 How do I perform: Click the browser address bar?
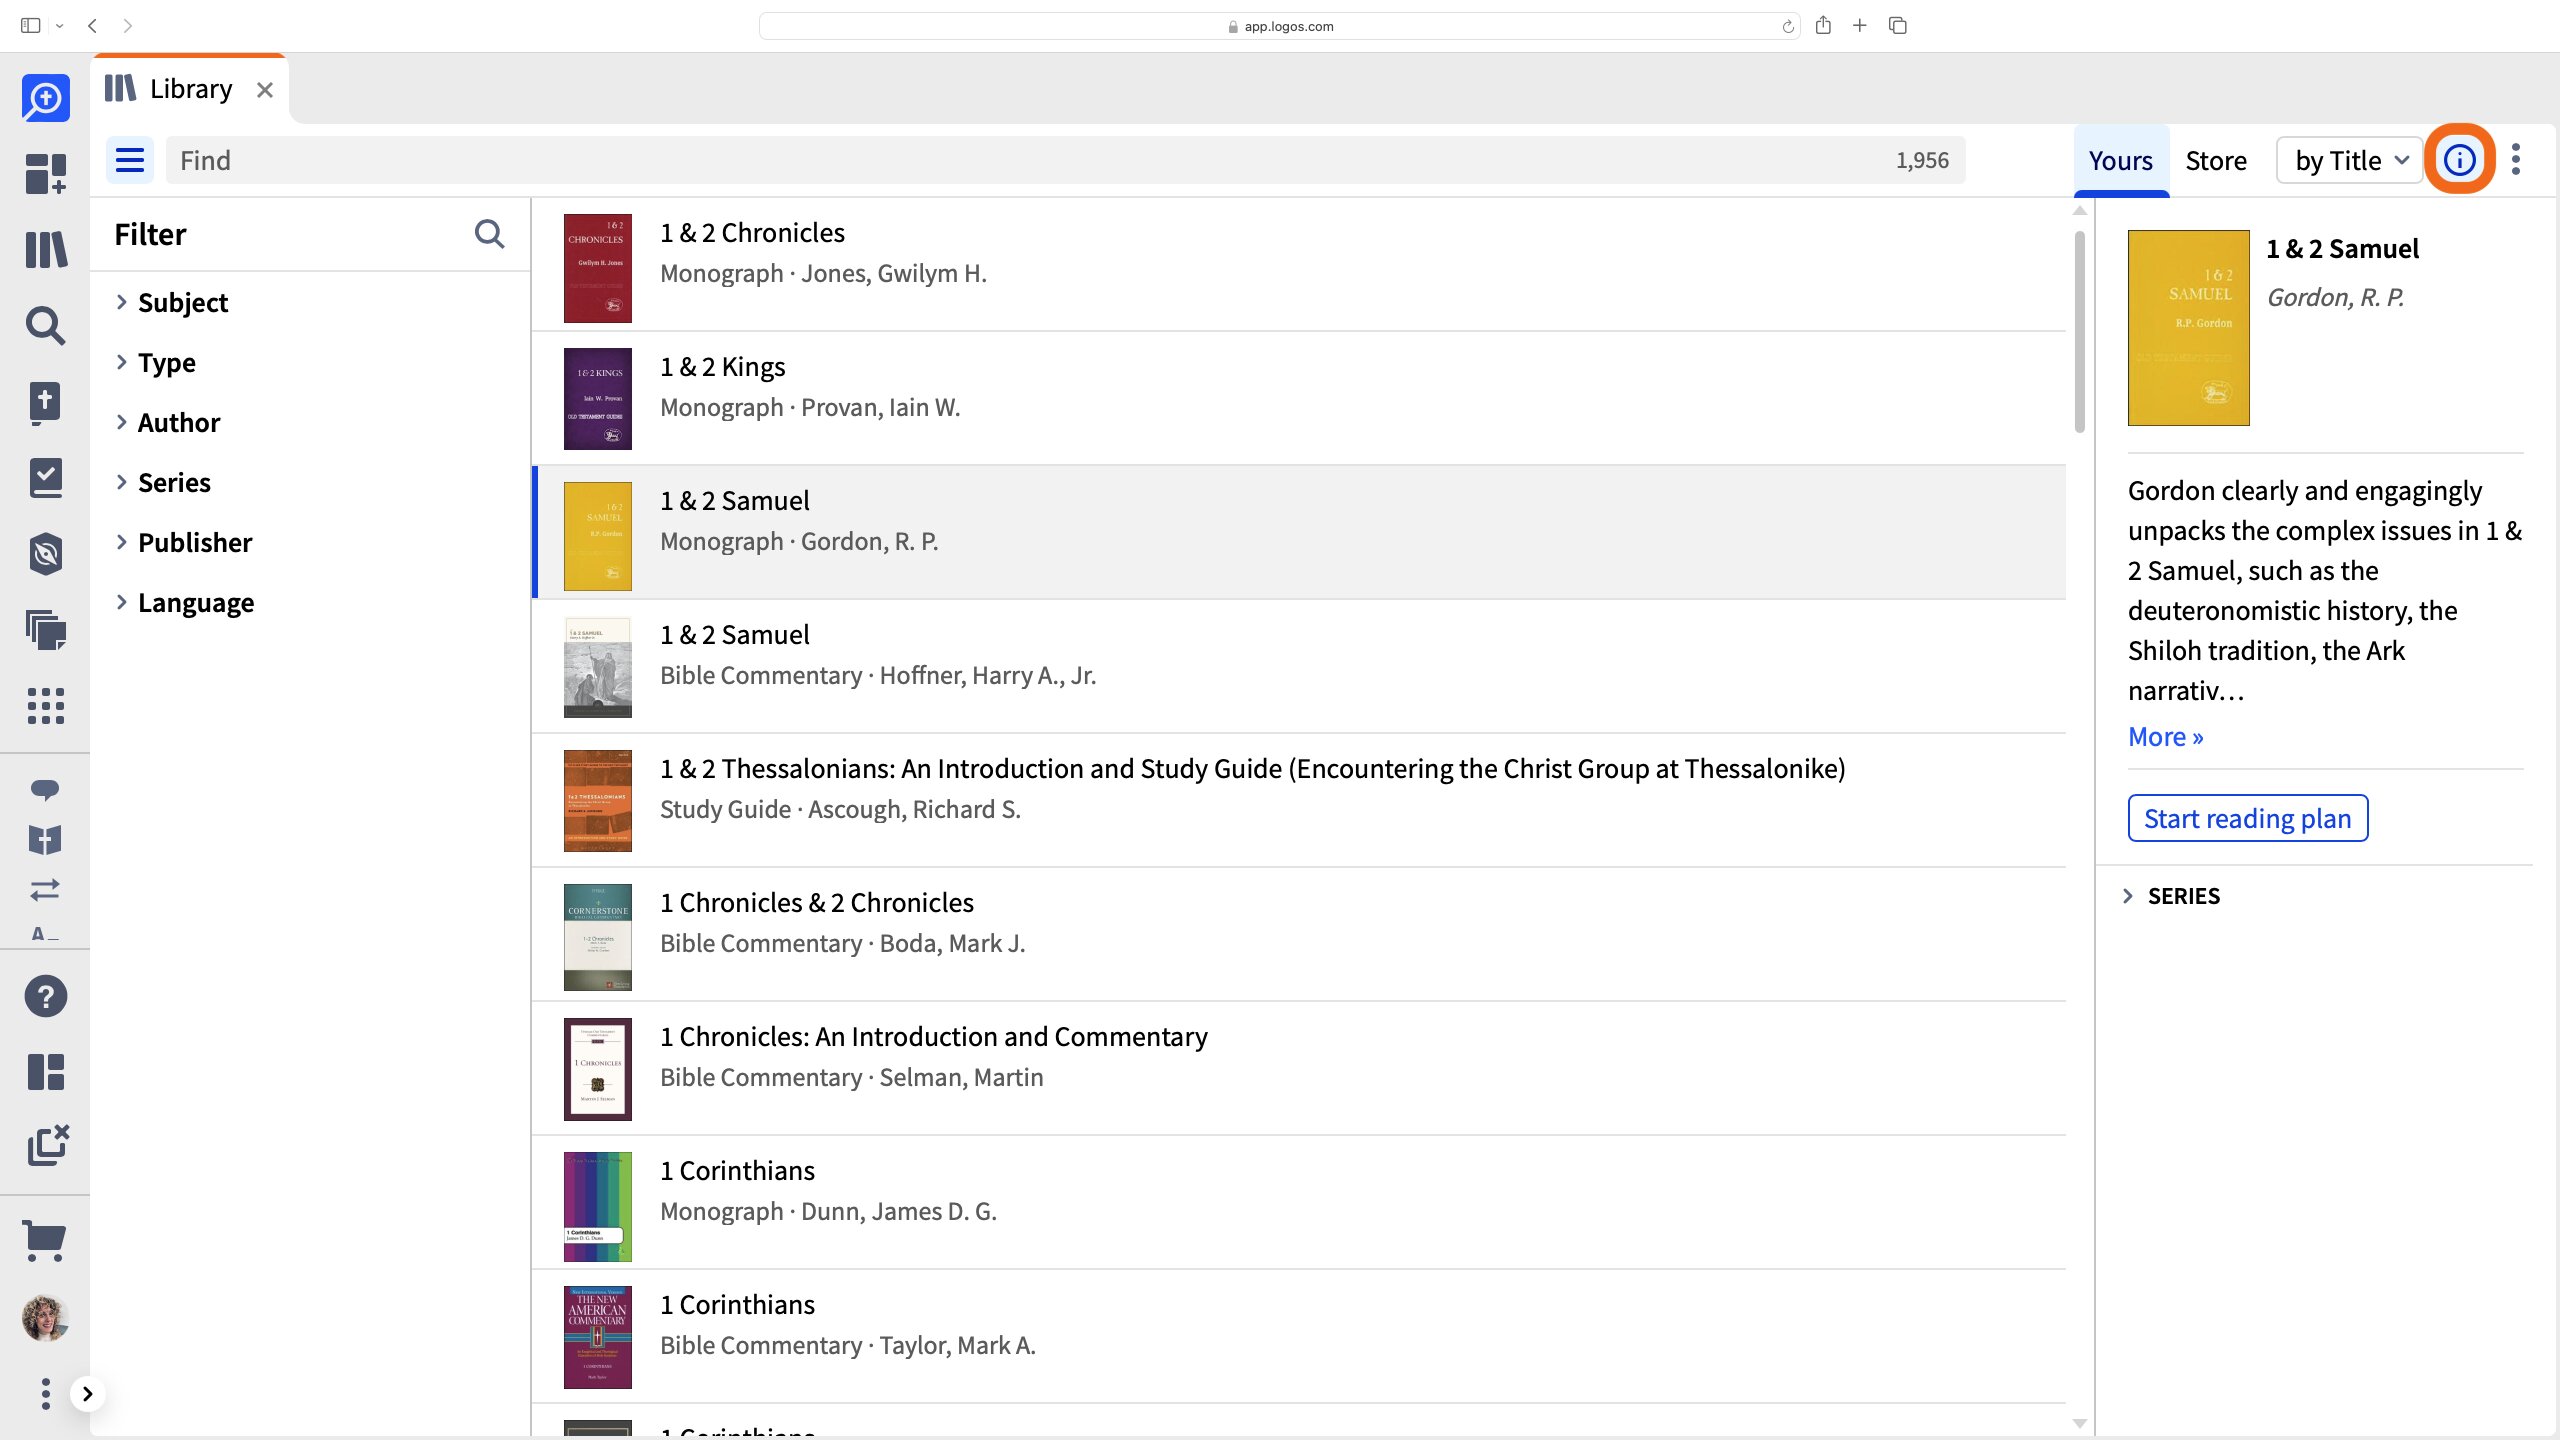point(1280,26)
